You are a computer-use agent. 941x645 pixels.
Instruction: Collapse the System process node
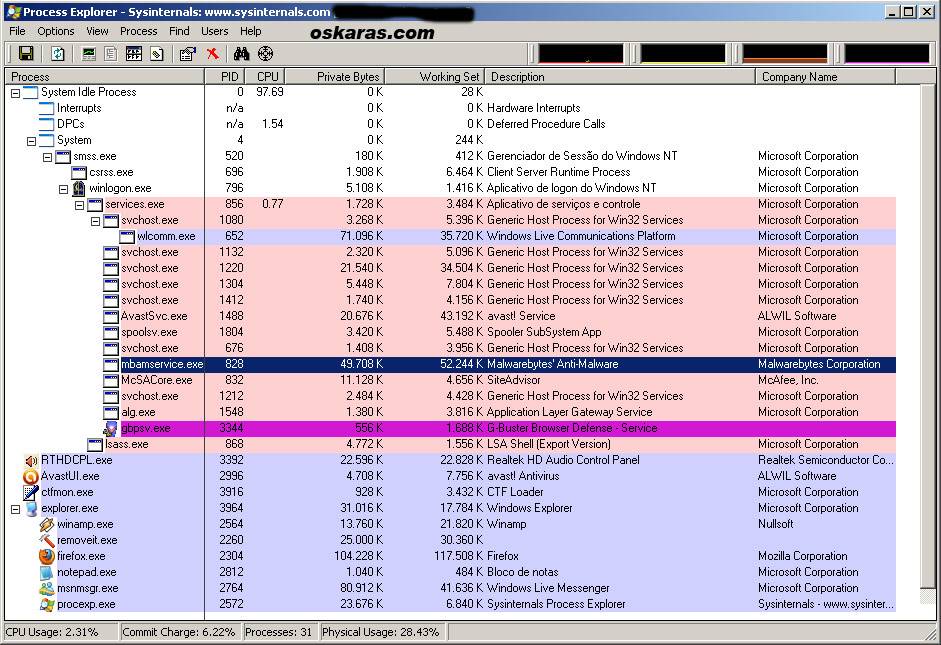pyautogui.click(x=31, y=141)
